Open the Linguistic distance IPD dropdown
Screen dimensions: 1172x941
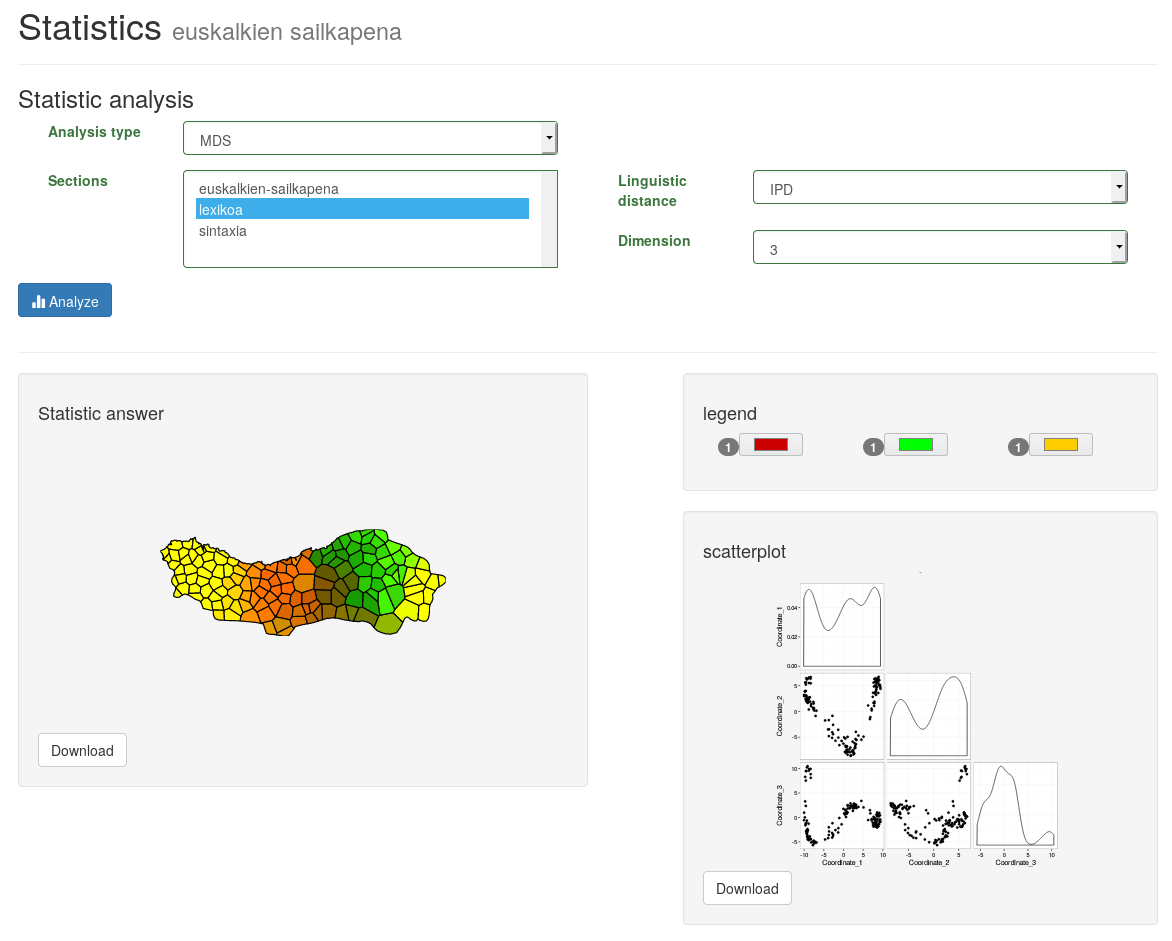939,188
